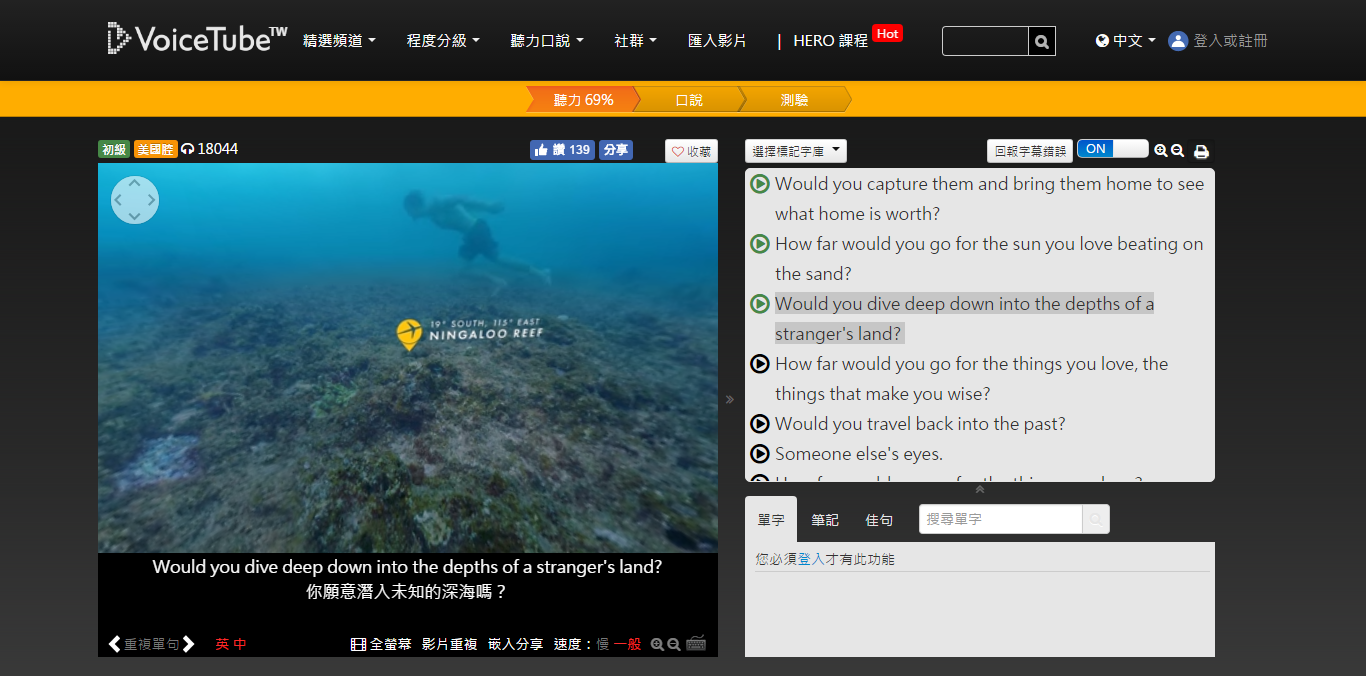Toggle 重複單句 repeat sentence
Viewport: 1366px width, 676px height.
[x=152, y=644]
